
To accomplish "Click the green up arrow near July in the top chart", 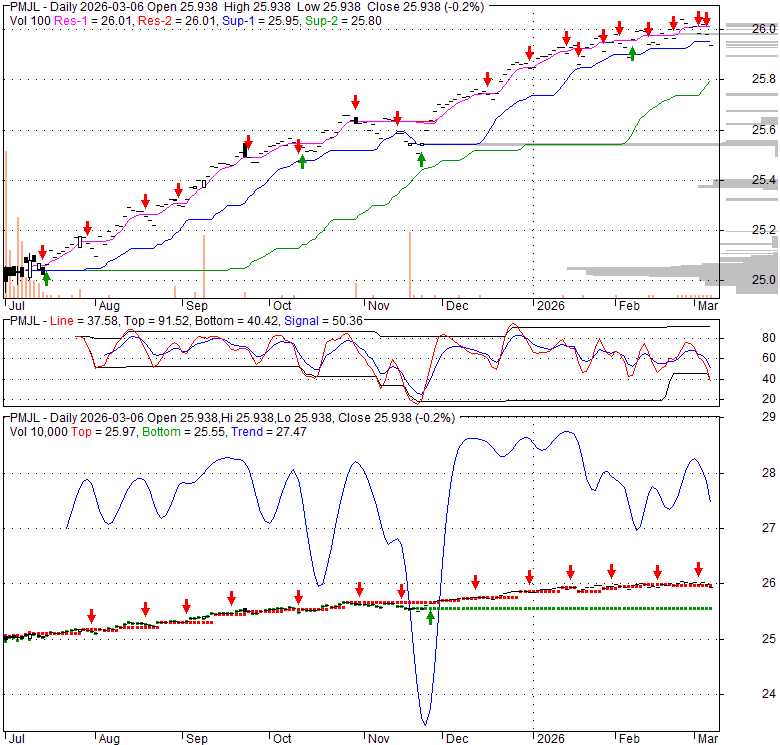I will 46,279.
